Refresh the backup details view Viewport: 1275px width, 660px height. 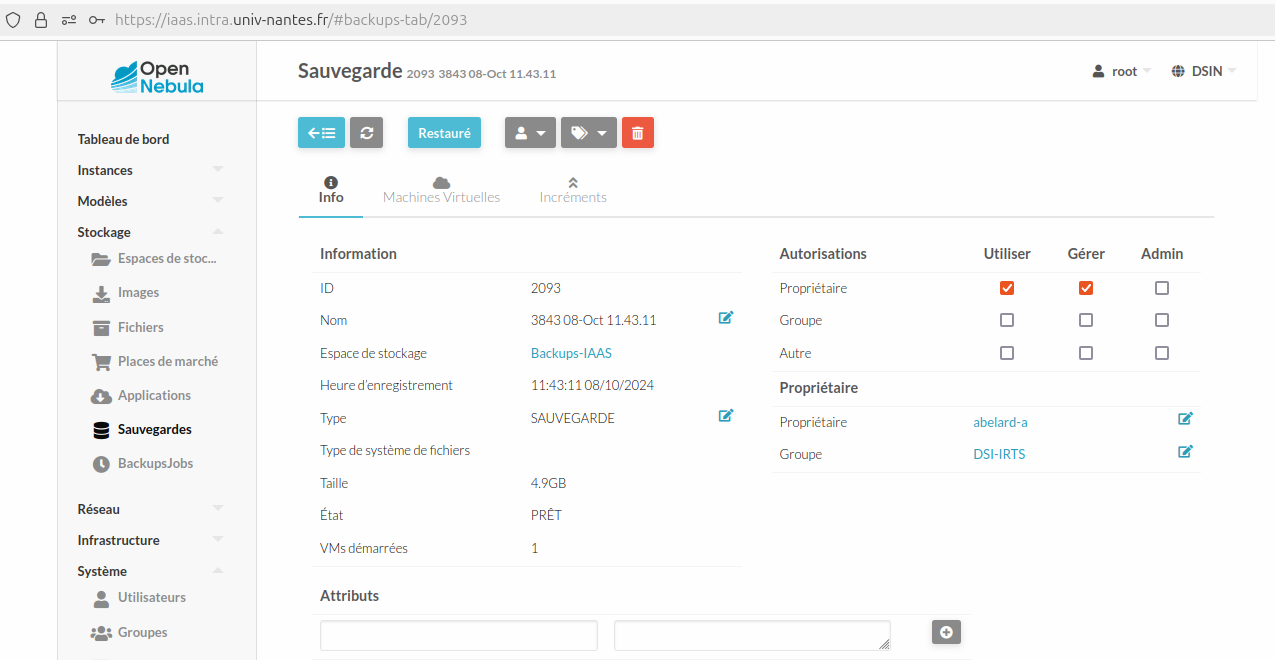366,132
